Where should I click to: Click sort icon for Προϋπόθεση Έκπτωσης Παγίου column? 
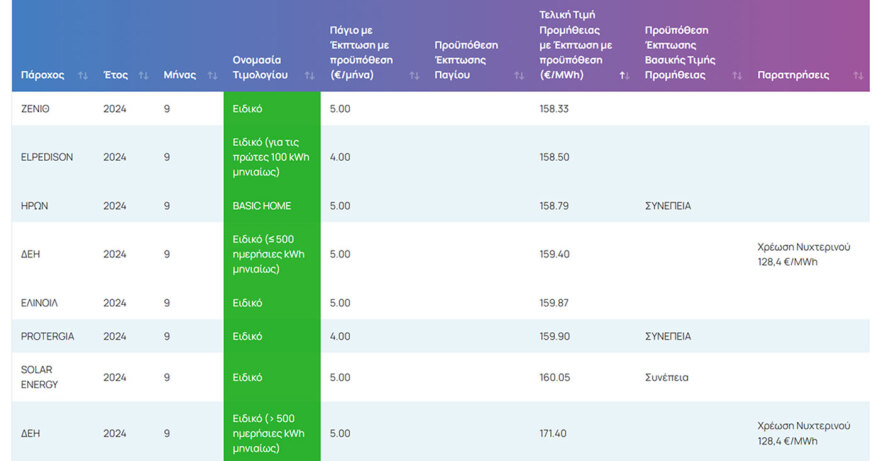pyautogui.click(x=518, y=75)
